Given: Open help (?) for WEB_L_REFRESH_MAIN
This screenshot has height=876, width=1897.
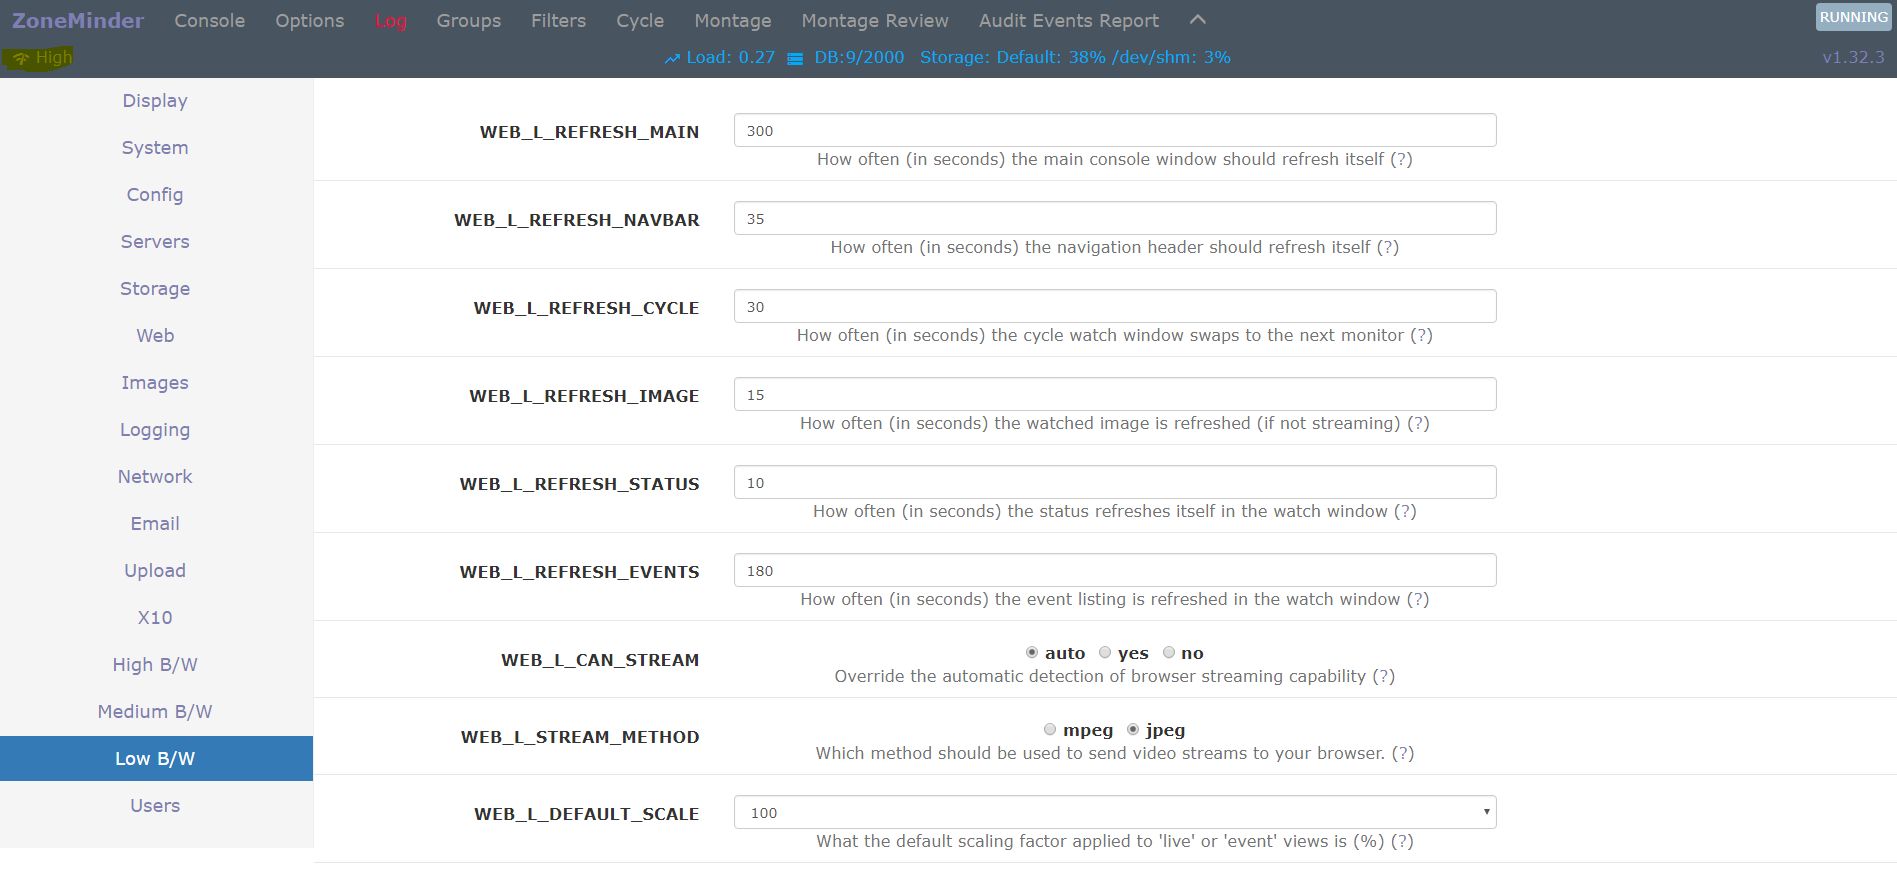Looking at the screenshot, I should [x=1401, y=160].
